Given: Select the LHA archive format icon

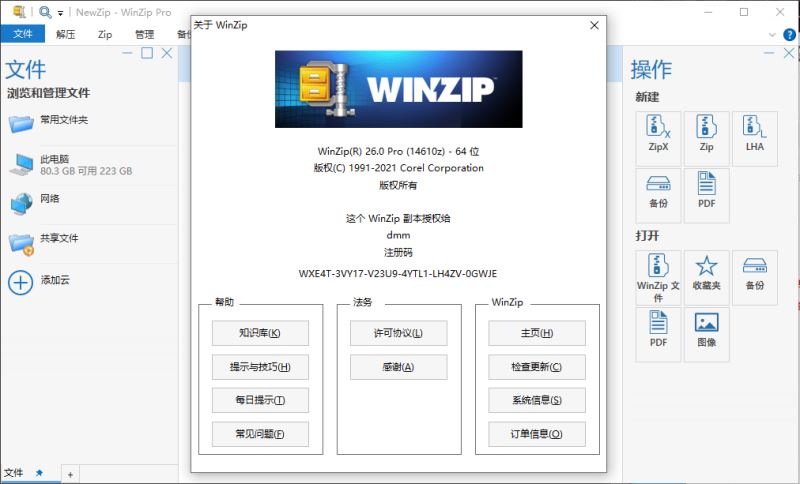Looking at the screenshot, I should point(755,132).
